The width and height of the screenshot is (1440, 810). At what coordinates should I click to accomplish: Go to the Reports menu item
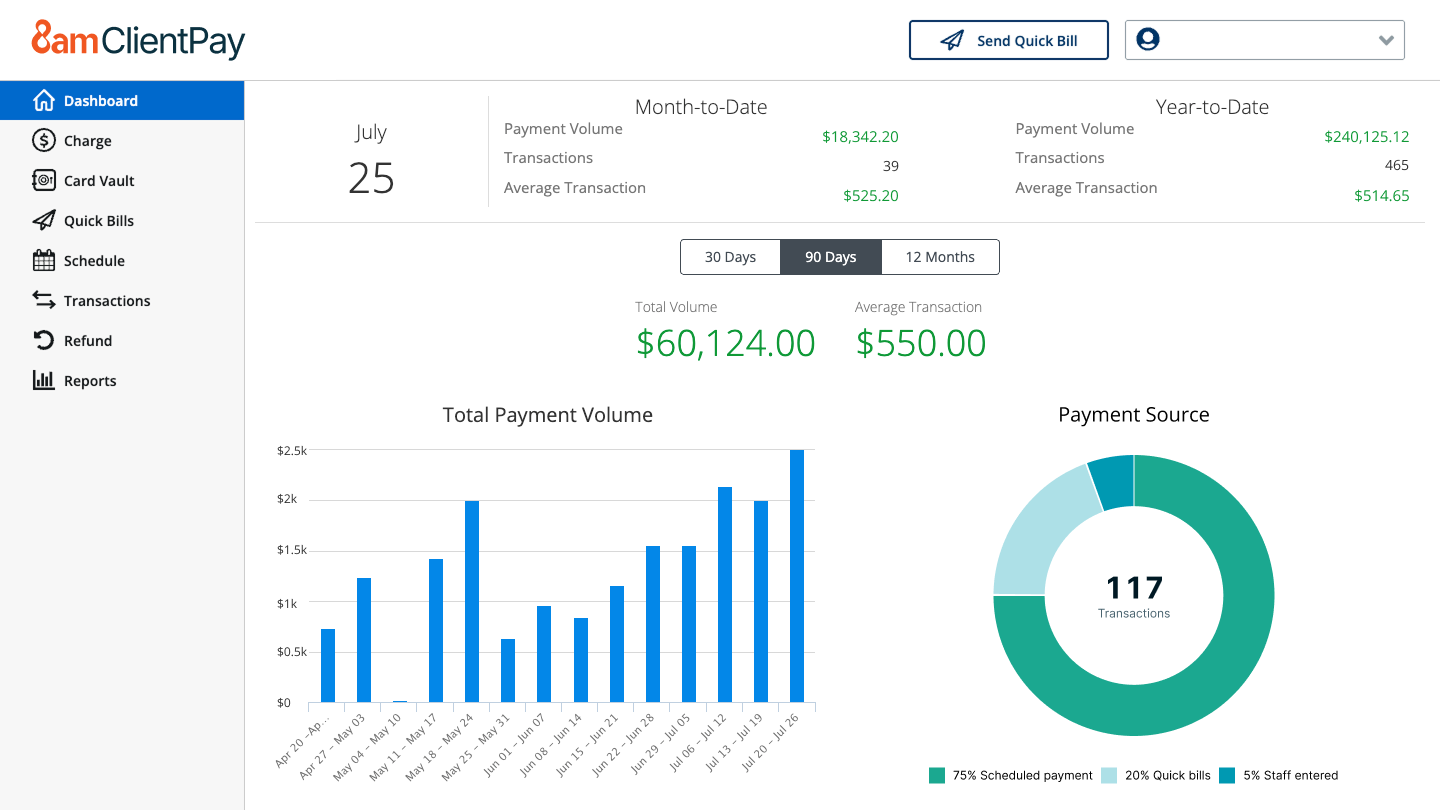pos(90,380)
